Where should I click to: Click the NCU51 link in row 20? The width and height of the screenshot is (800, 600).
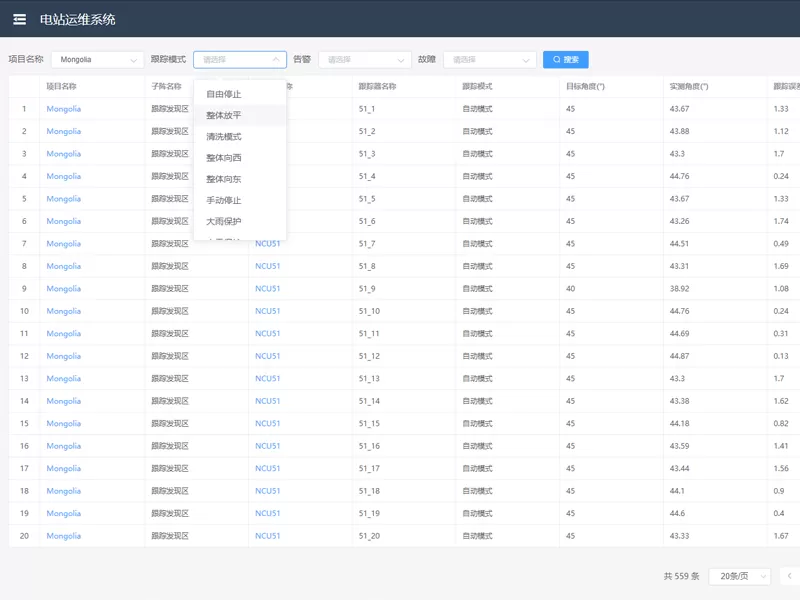[x=267, y=536]
